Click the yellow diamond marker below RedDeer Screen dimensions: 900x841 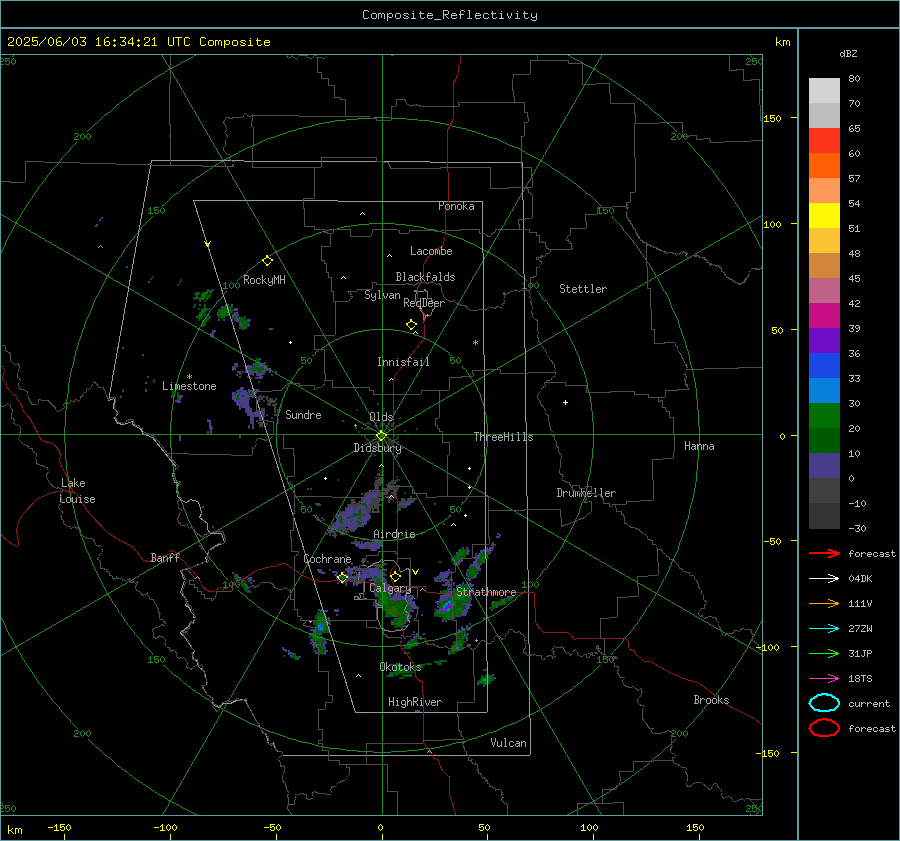click(x=411, y=325)
